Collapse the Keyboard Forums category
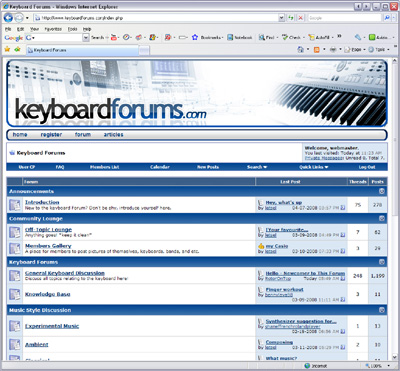This screenshot has width=400, height=371. point(382,262)
